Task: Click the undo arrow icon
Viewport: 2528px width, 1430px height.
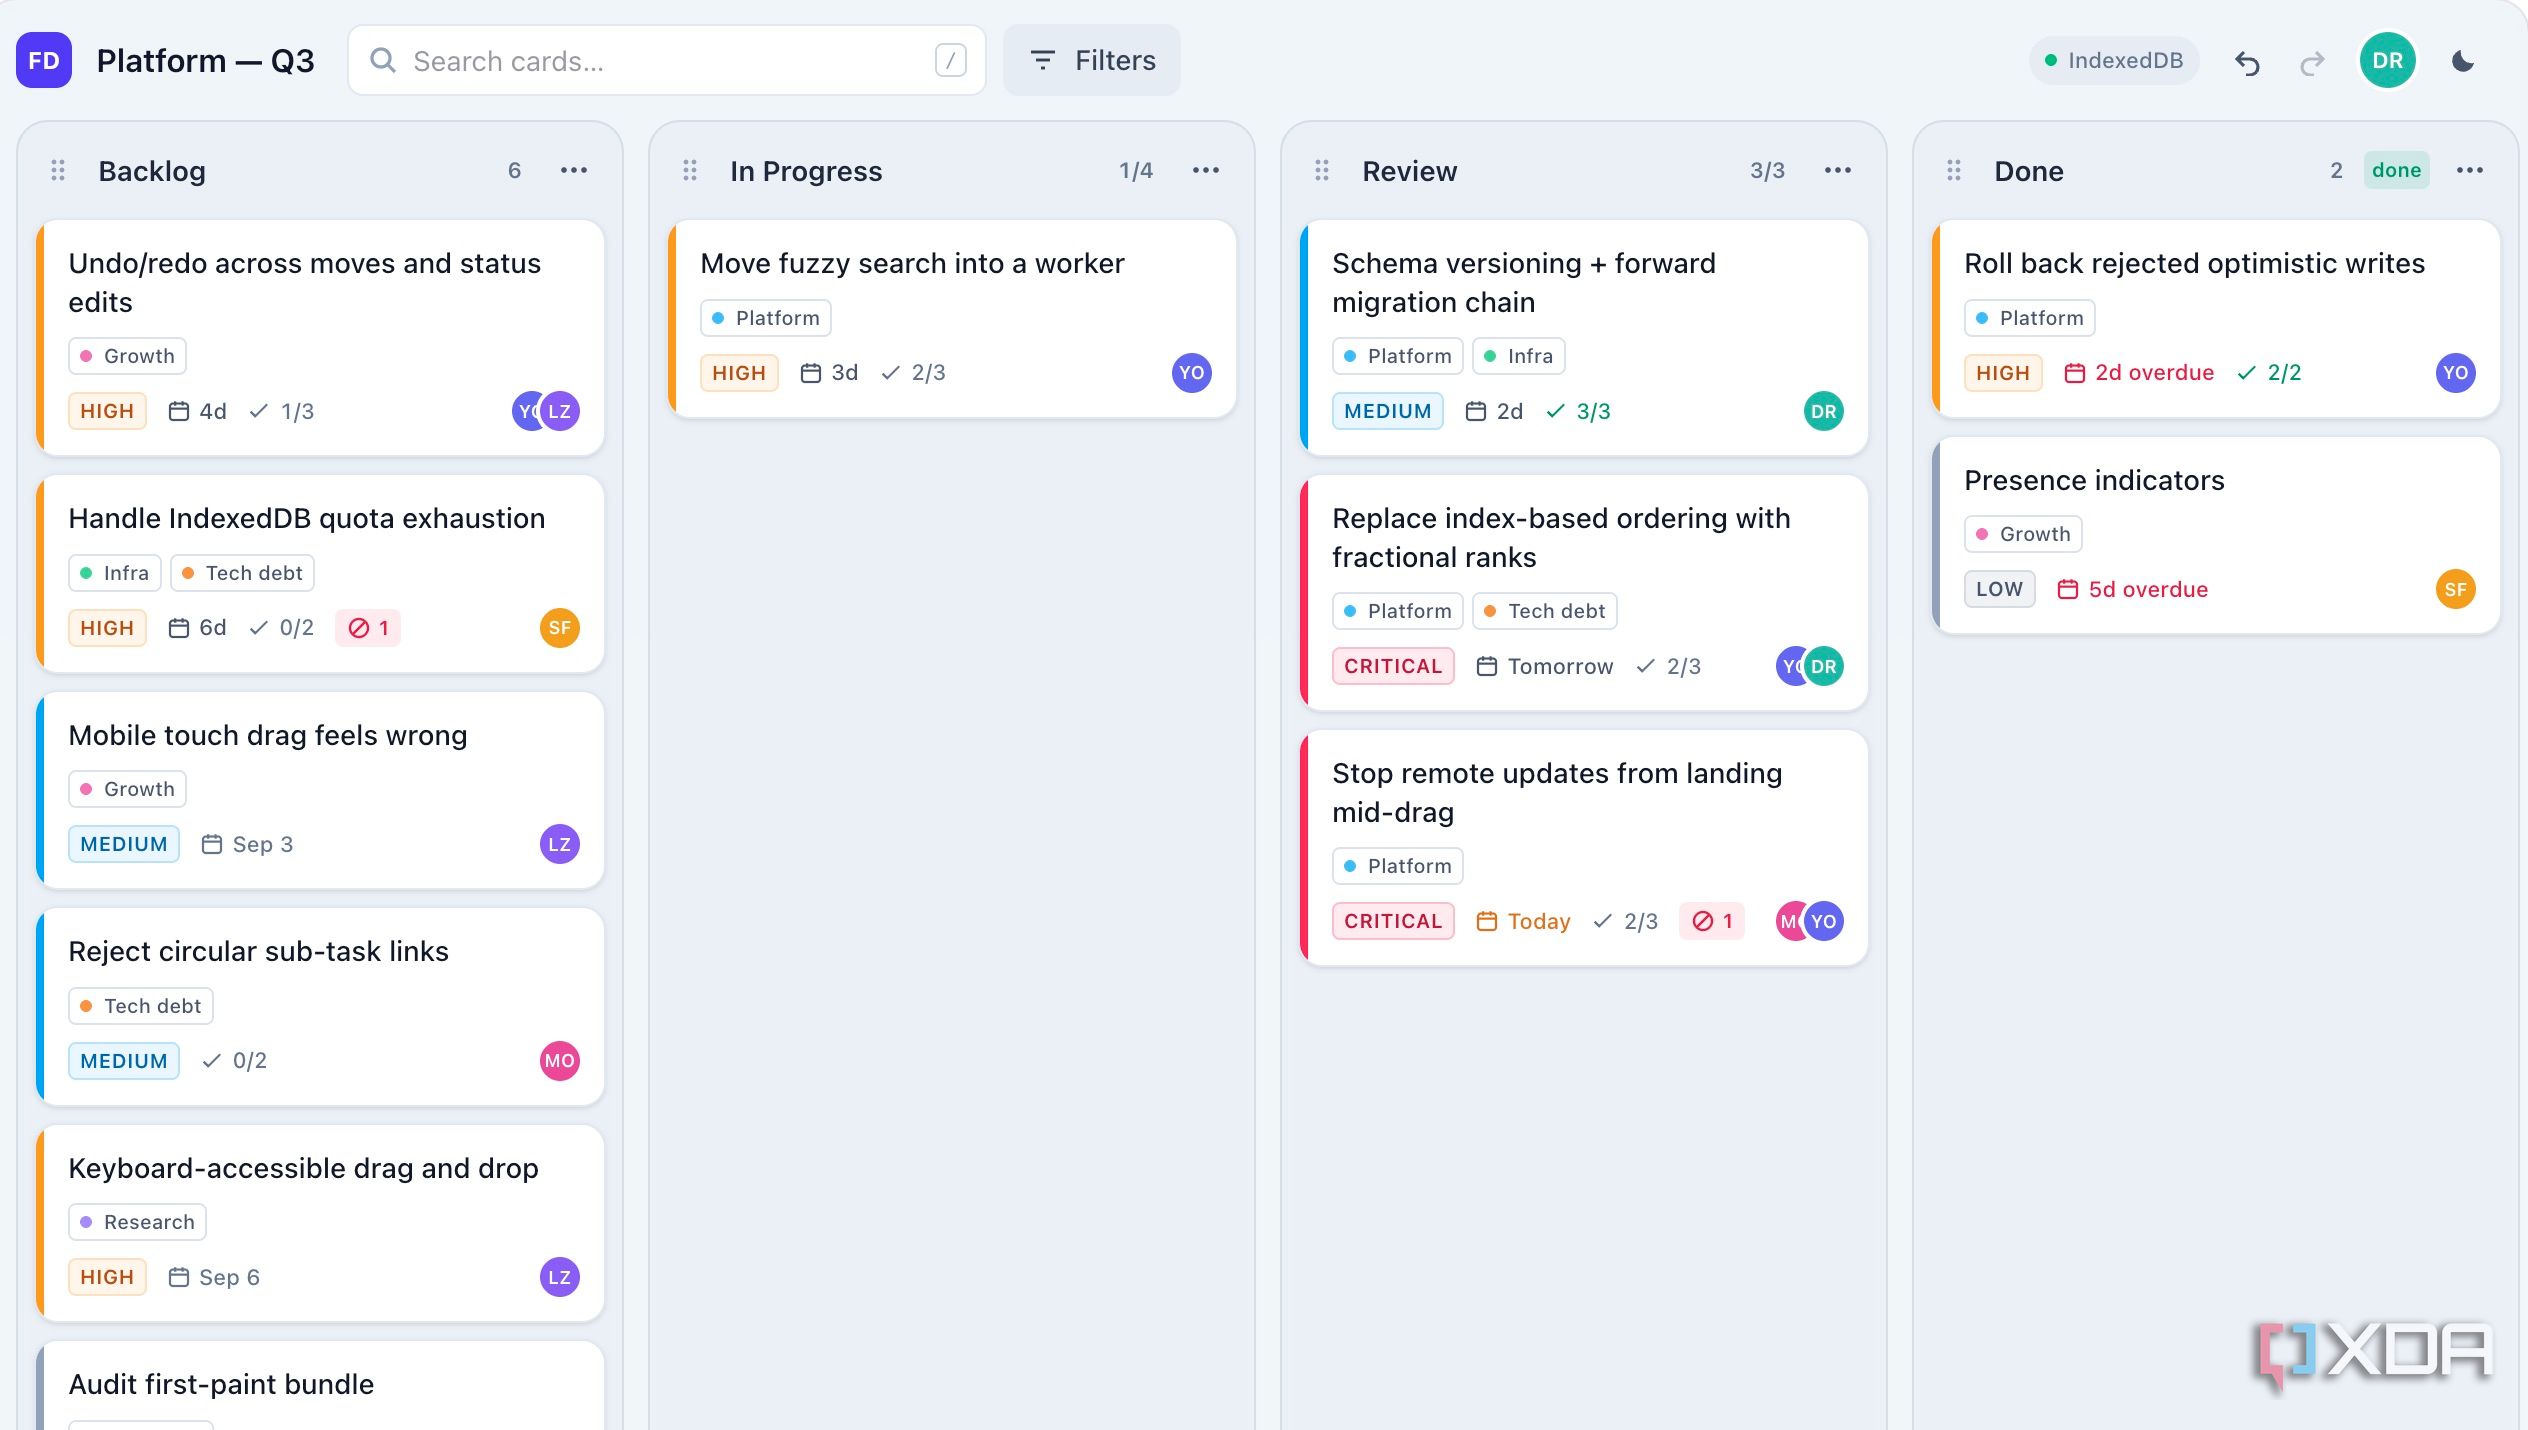Action: 2247,62
